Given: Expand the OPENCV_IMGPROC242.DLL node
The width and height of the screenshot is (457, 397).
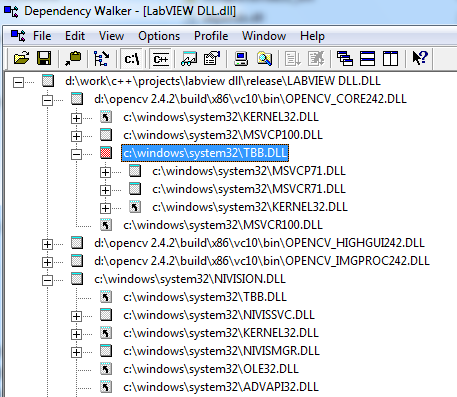Looking at the screenshot, I should click(x=47, y=262).
